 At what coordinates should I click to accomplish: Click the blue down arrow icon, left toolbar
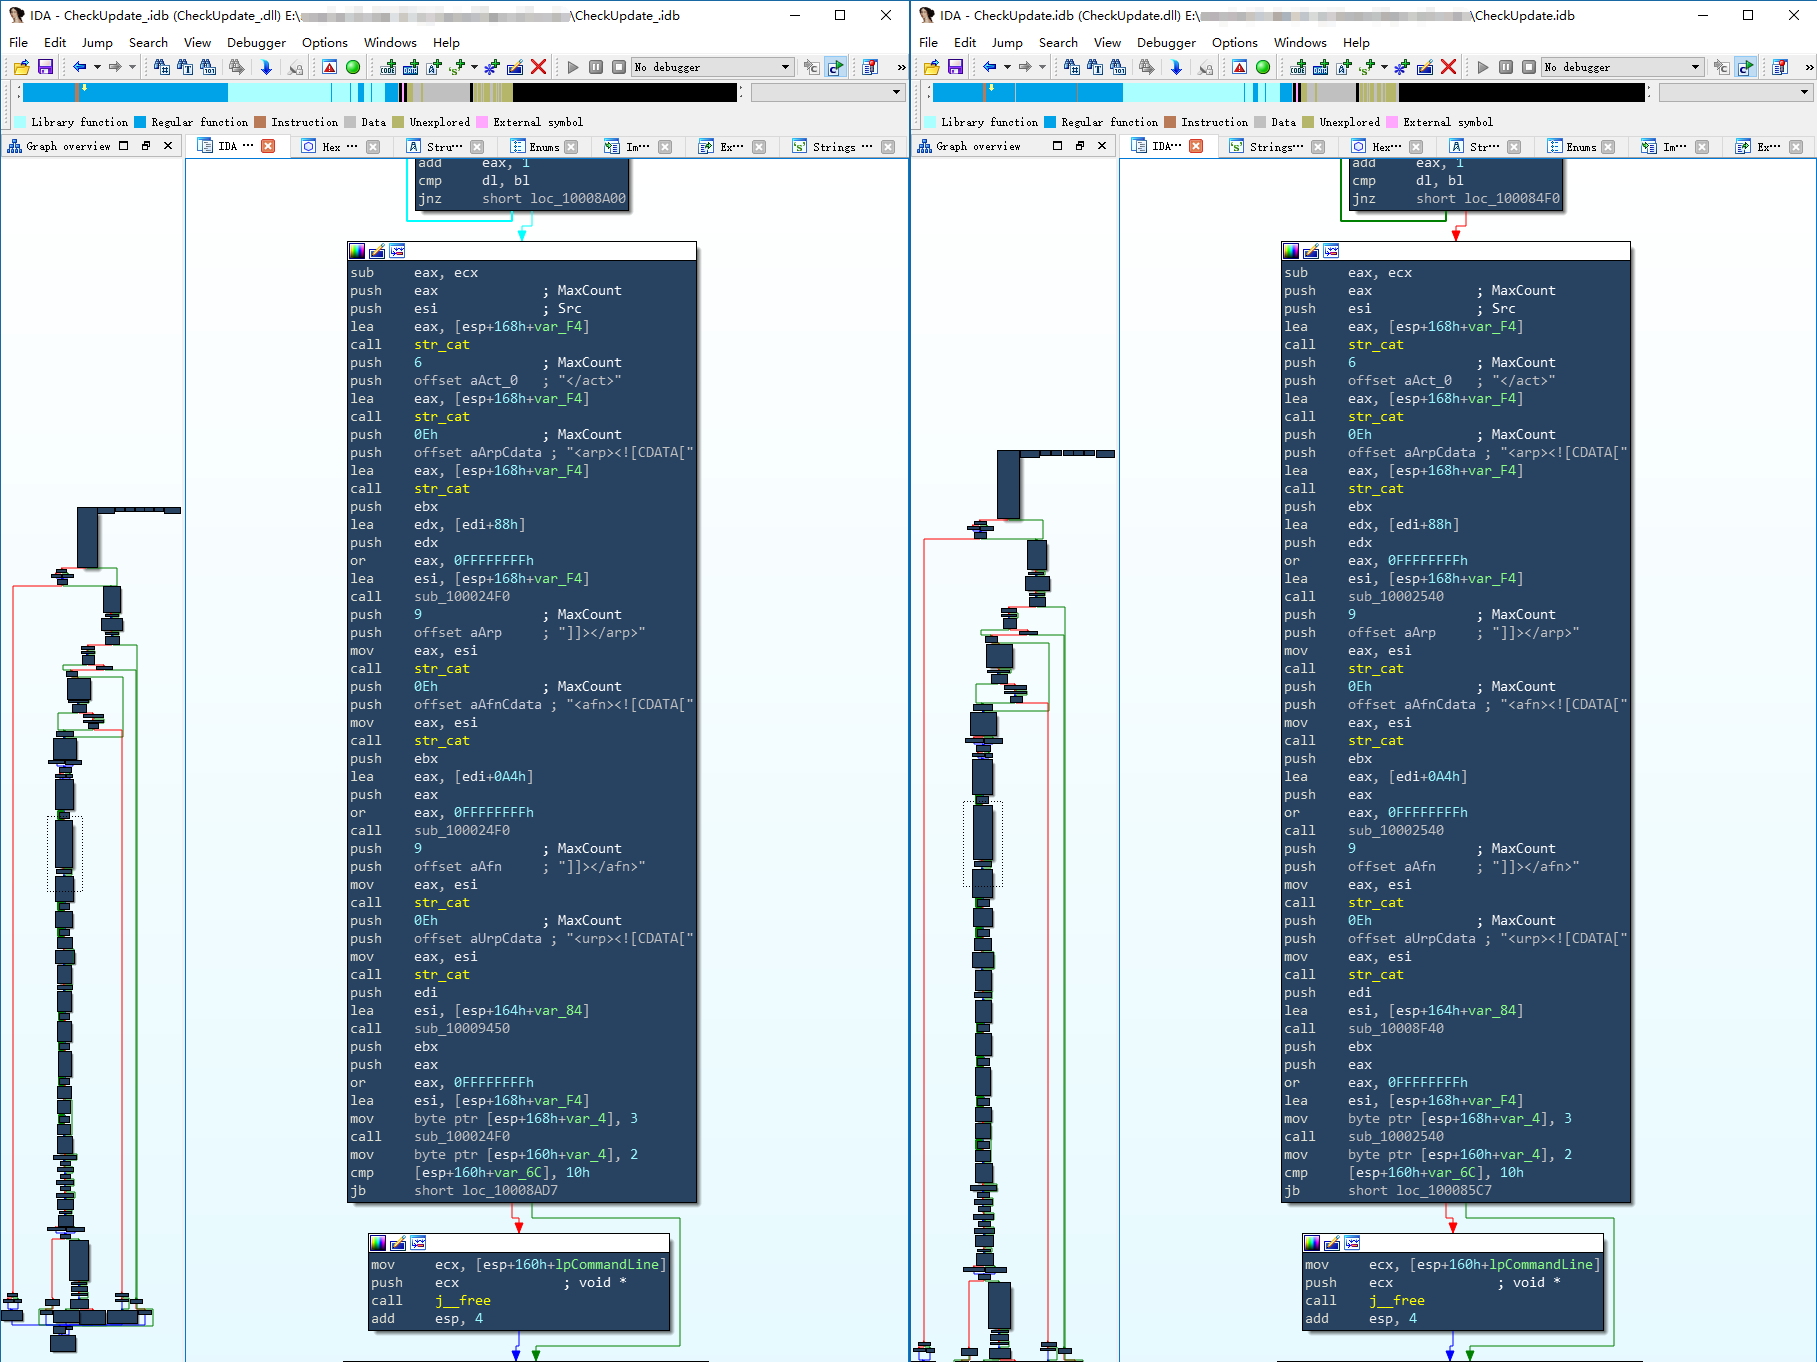tap(266, 67)
